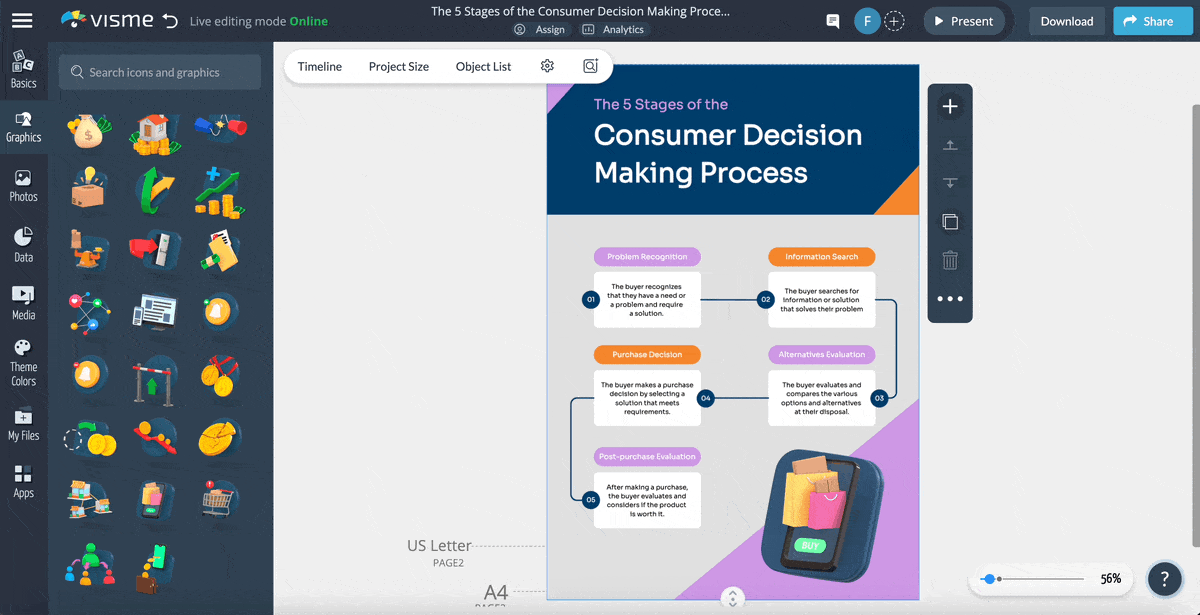Delete the page with trash icon

[950, 260]
